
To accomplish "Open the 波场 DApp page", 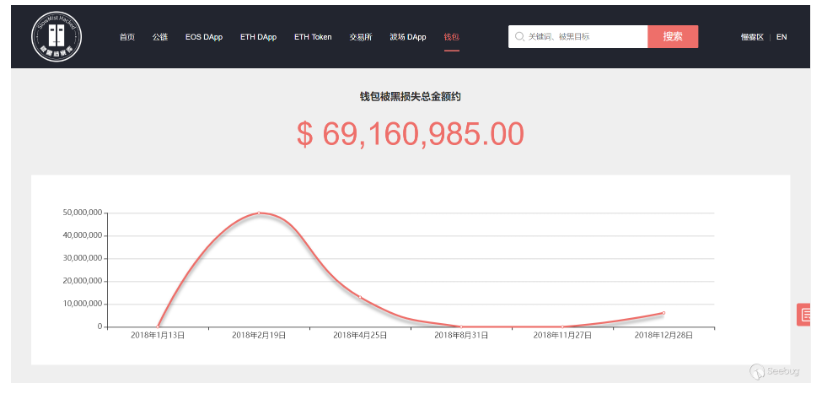I will [408, 37].
